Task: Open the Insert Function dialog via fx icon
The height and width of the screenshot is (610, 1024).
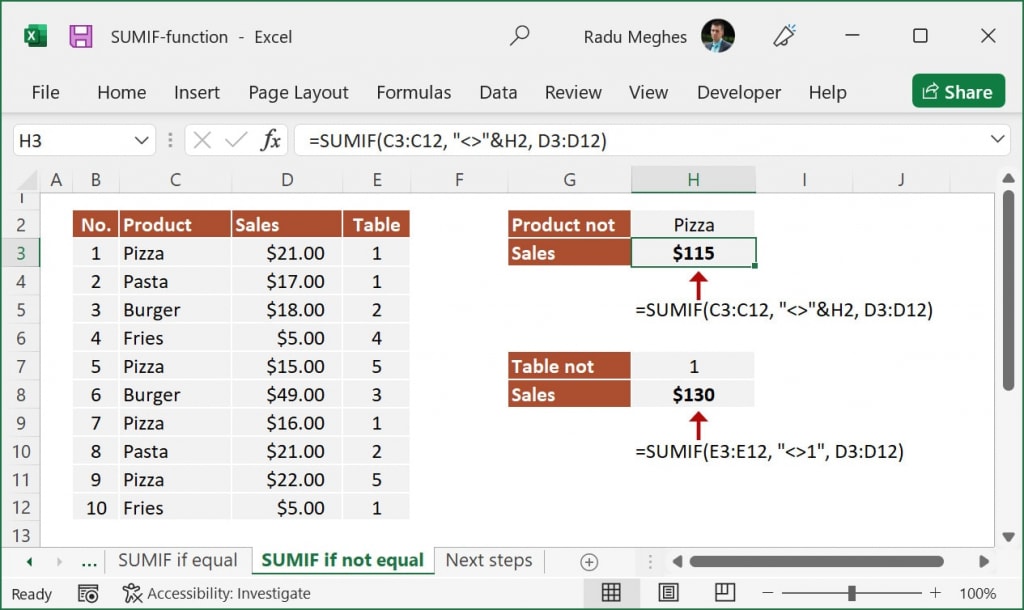Action: [270, 140]
